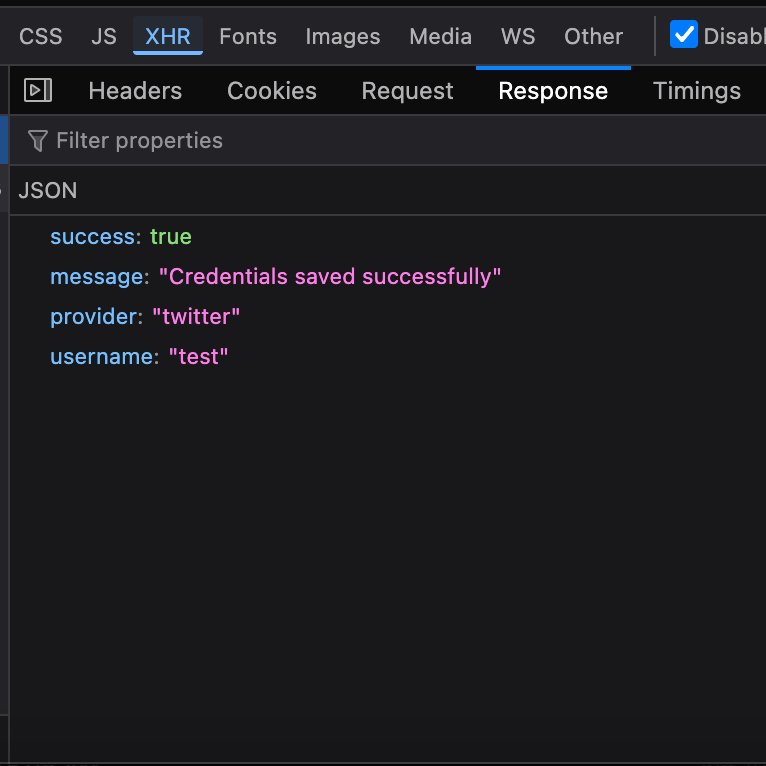Image resolution: width=766 pixels, height=766 pixels.
Task: Open the Cookies tab
Action: click(x=272, y=91)
